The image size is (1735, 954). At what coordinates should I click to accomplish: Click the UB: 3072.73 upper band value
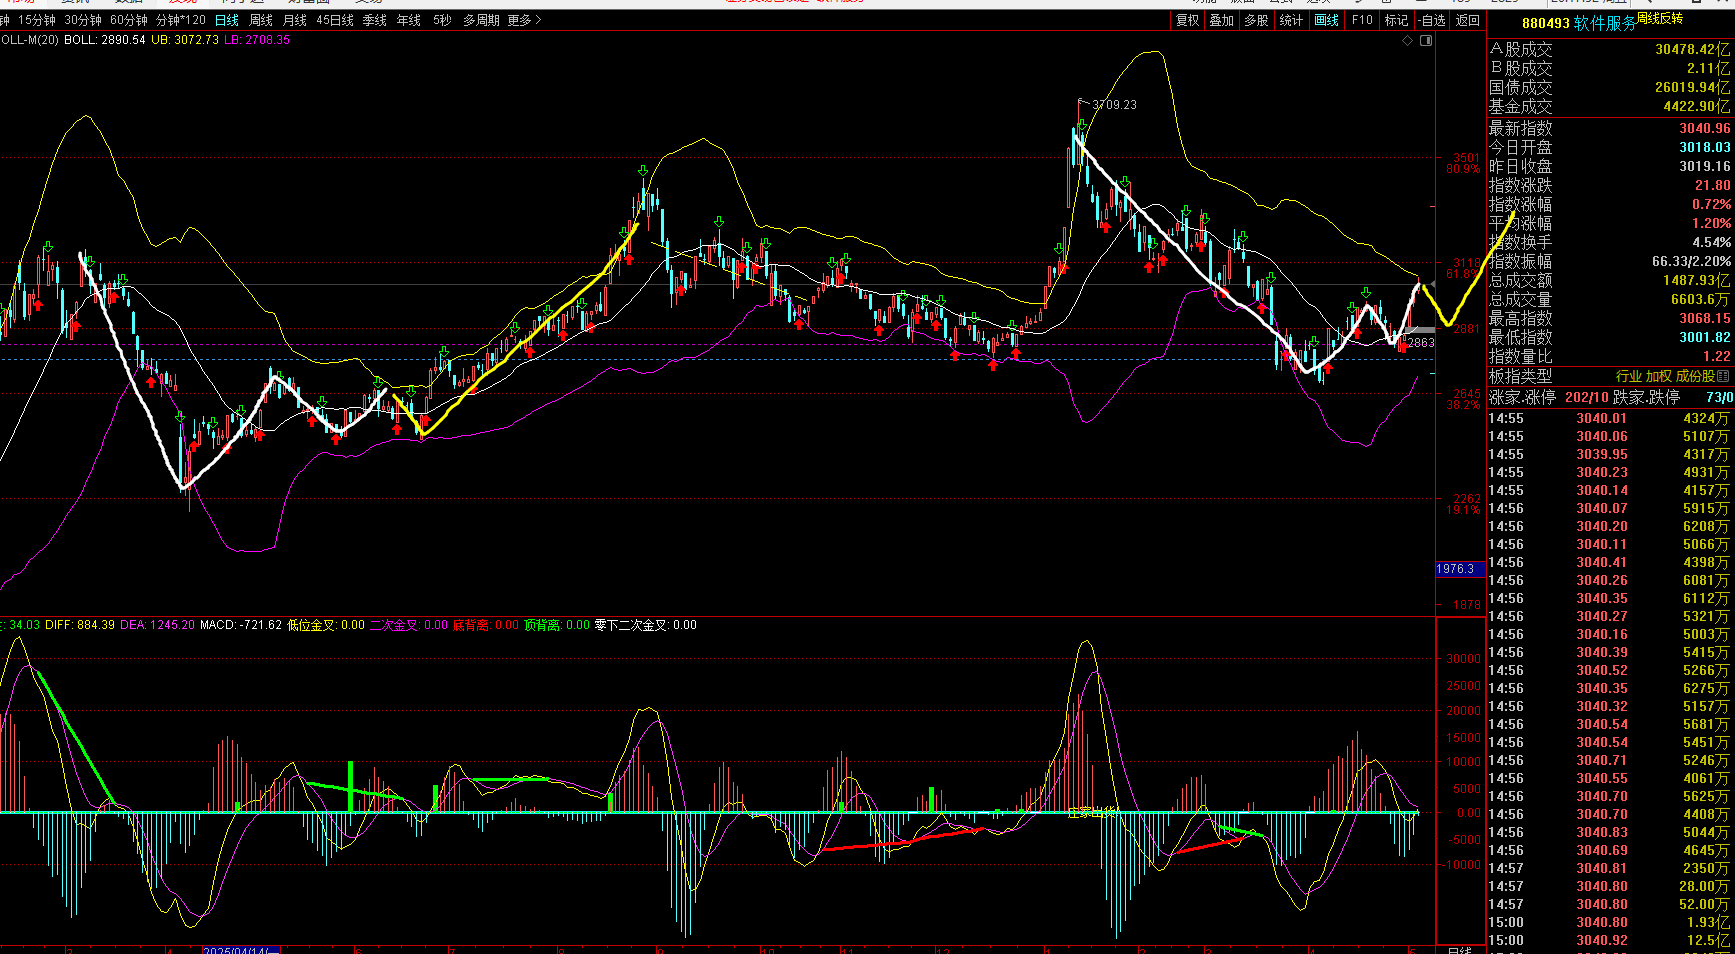point(185,40)
